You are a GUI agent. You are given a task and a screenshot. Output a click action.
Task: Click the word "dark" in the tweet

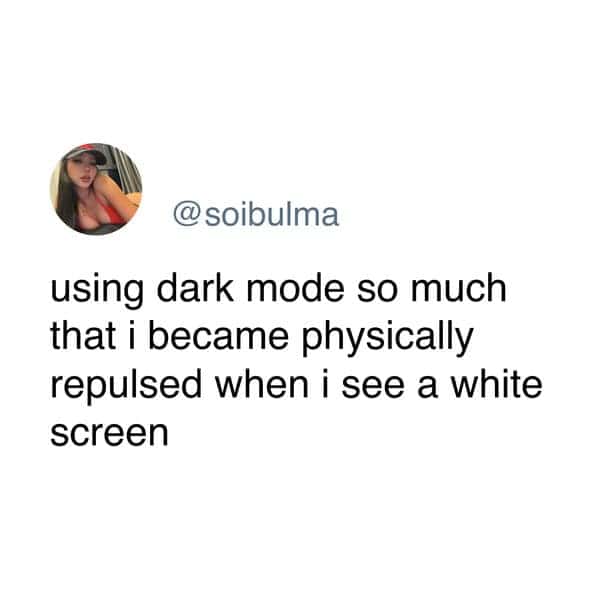pyautogui.click(x=195, y=288)
